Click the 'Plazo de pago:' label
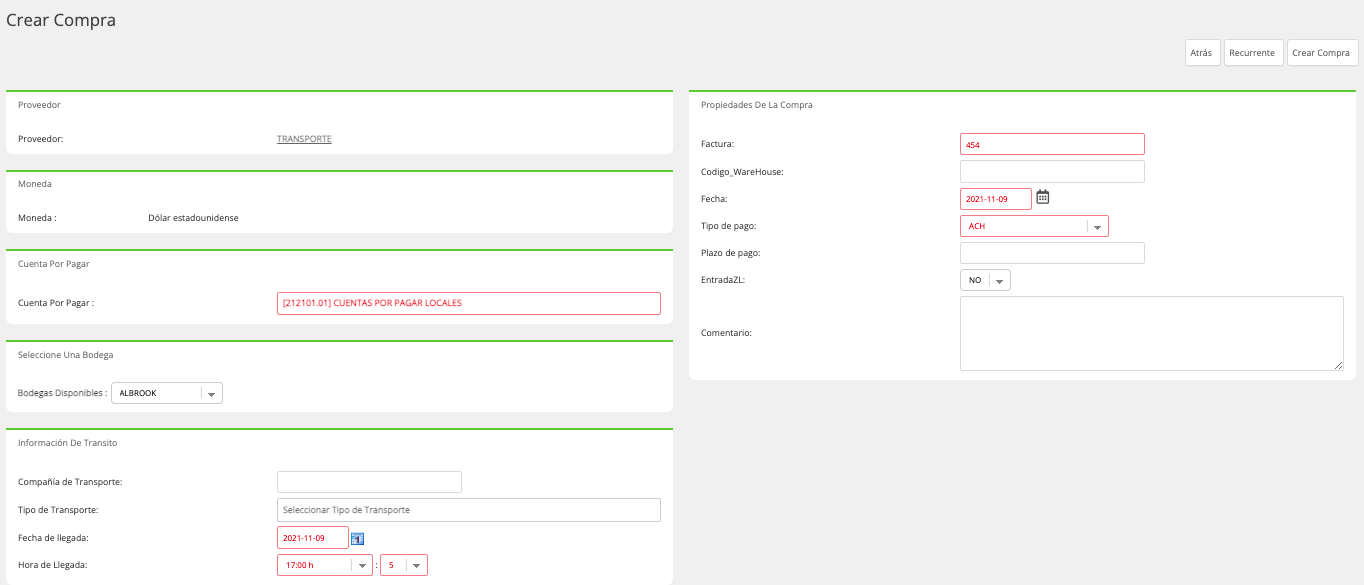1364x585 pixels. (x=731, y=253)
